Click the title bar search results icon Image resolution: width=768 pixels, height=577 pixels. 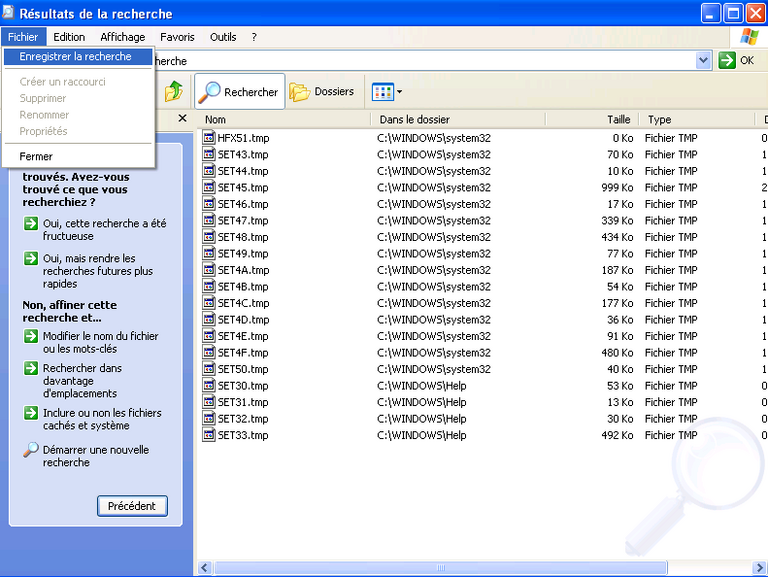click(8, 12)
